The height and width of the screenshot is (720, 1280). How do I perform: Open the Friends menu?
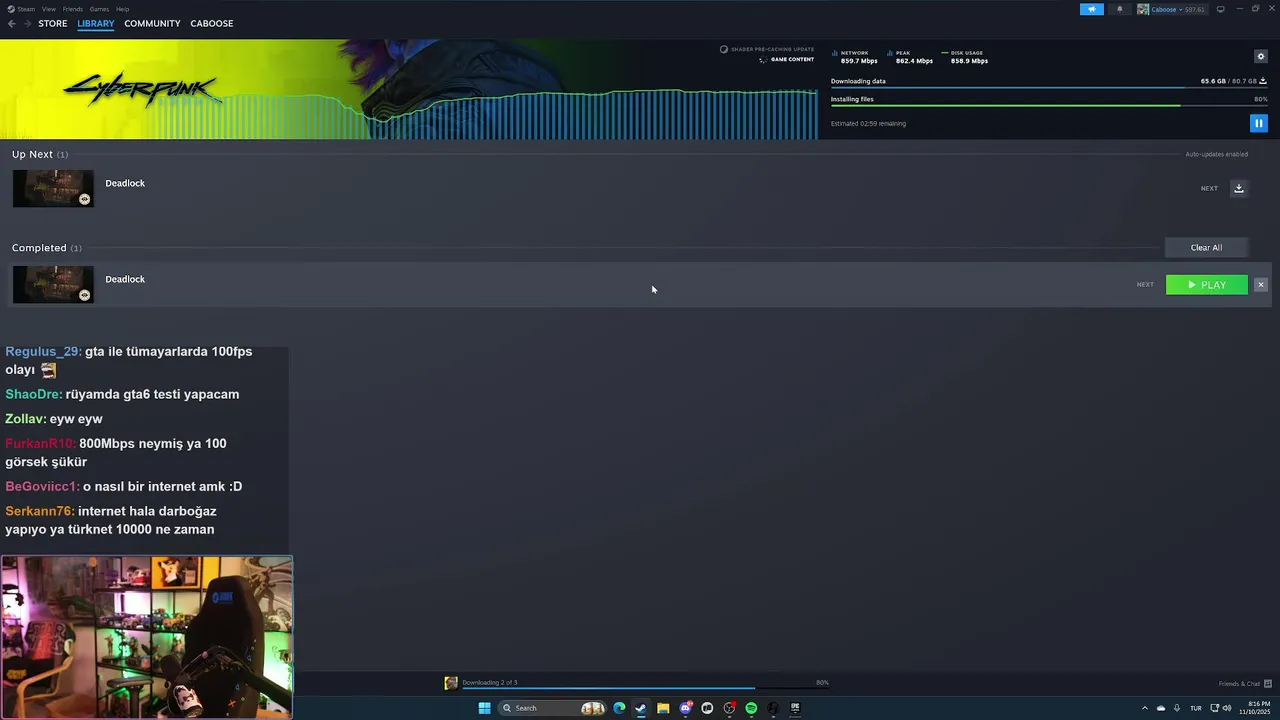coord(73,9)
